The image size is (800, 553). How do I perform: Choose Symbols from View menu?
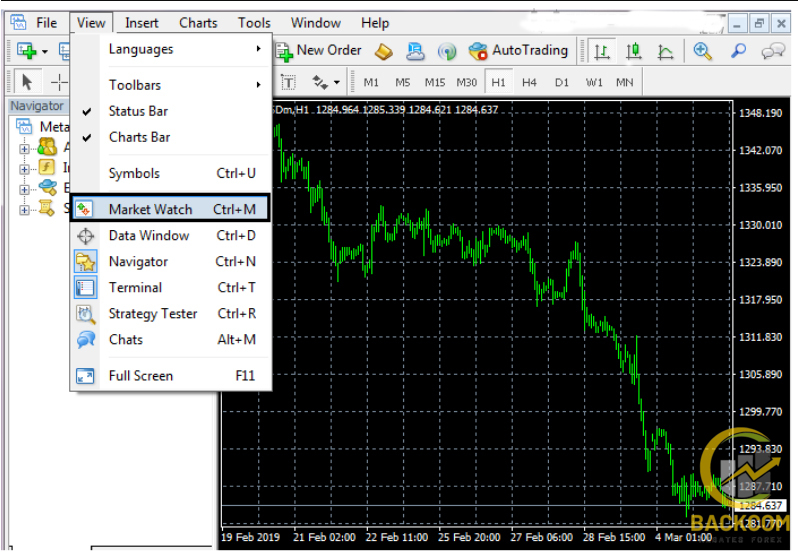coord(170,173)
